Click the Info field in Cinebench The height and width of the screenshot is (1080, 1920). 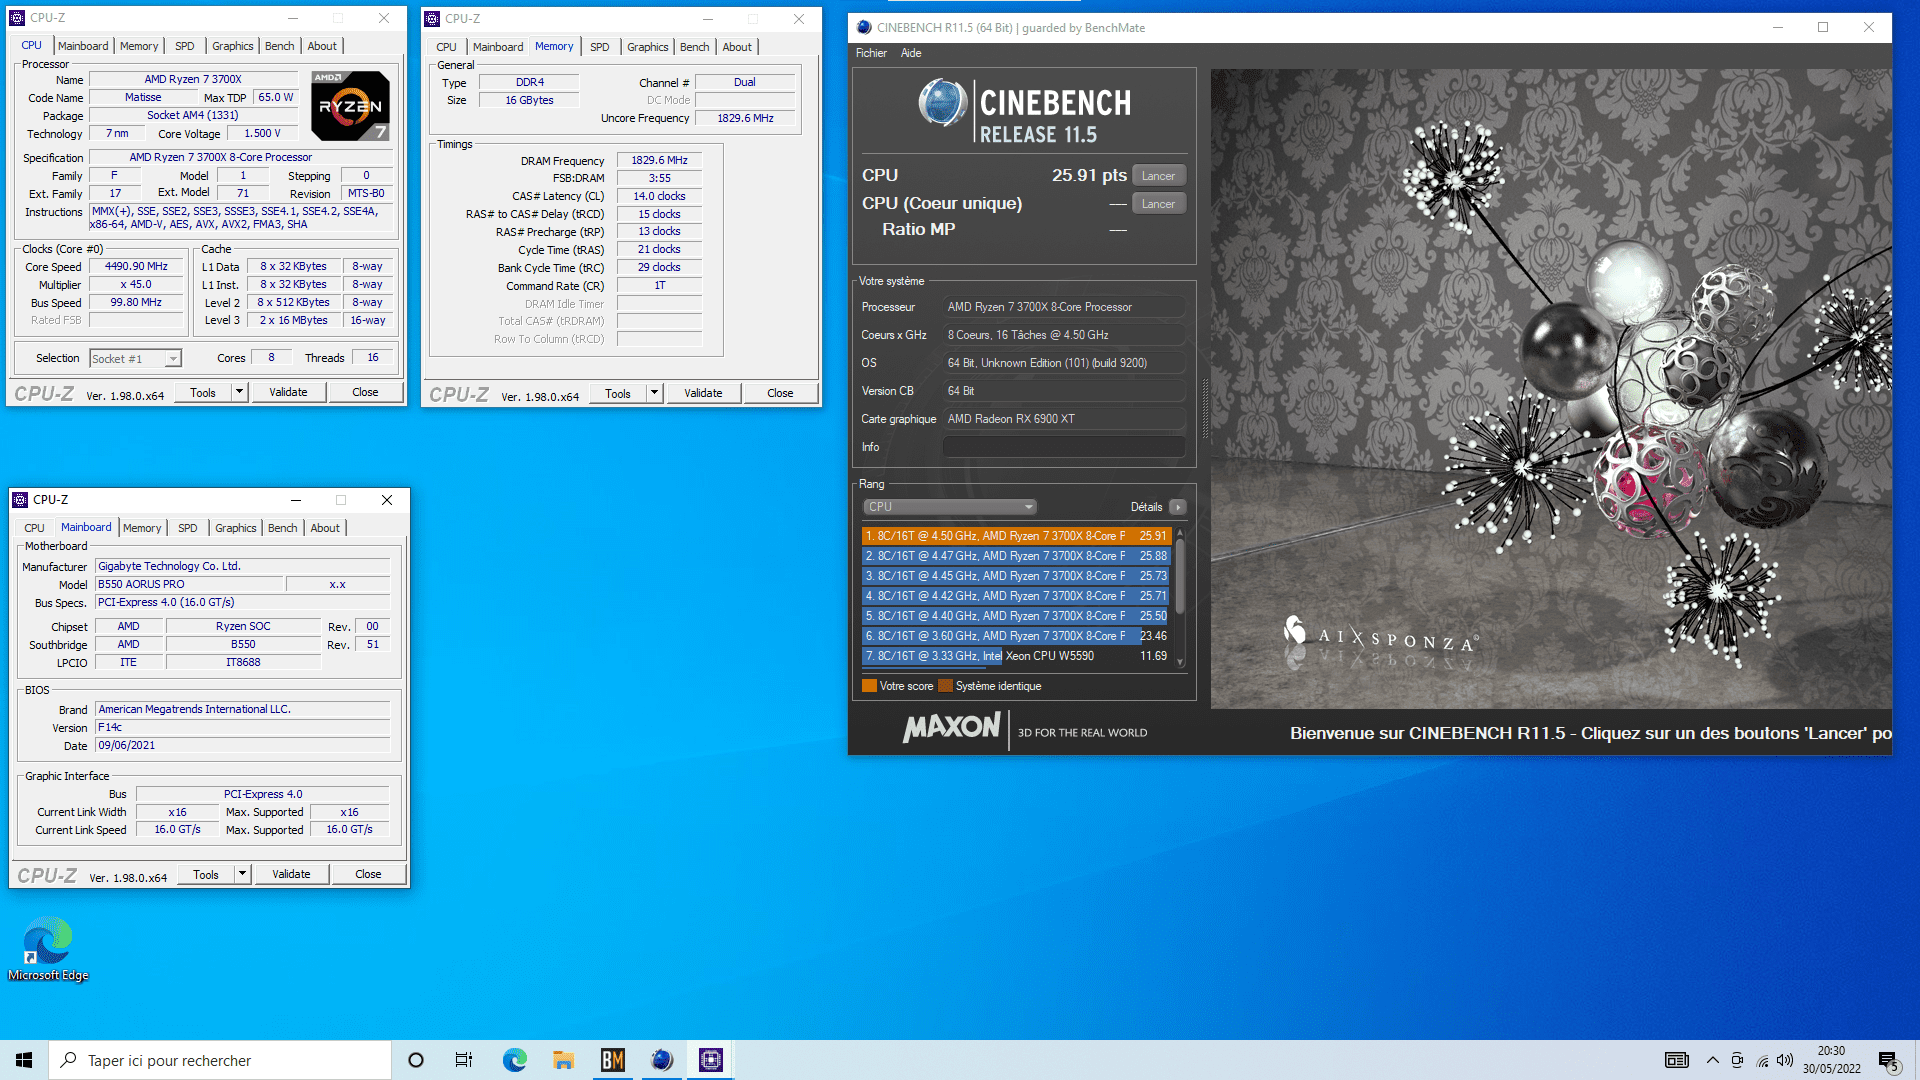[1064, 447]
